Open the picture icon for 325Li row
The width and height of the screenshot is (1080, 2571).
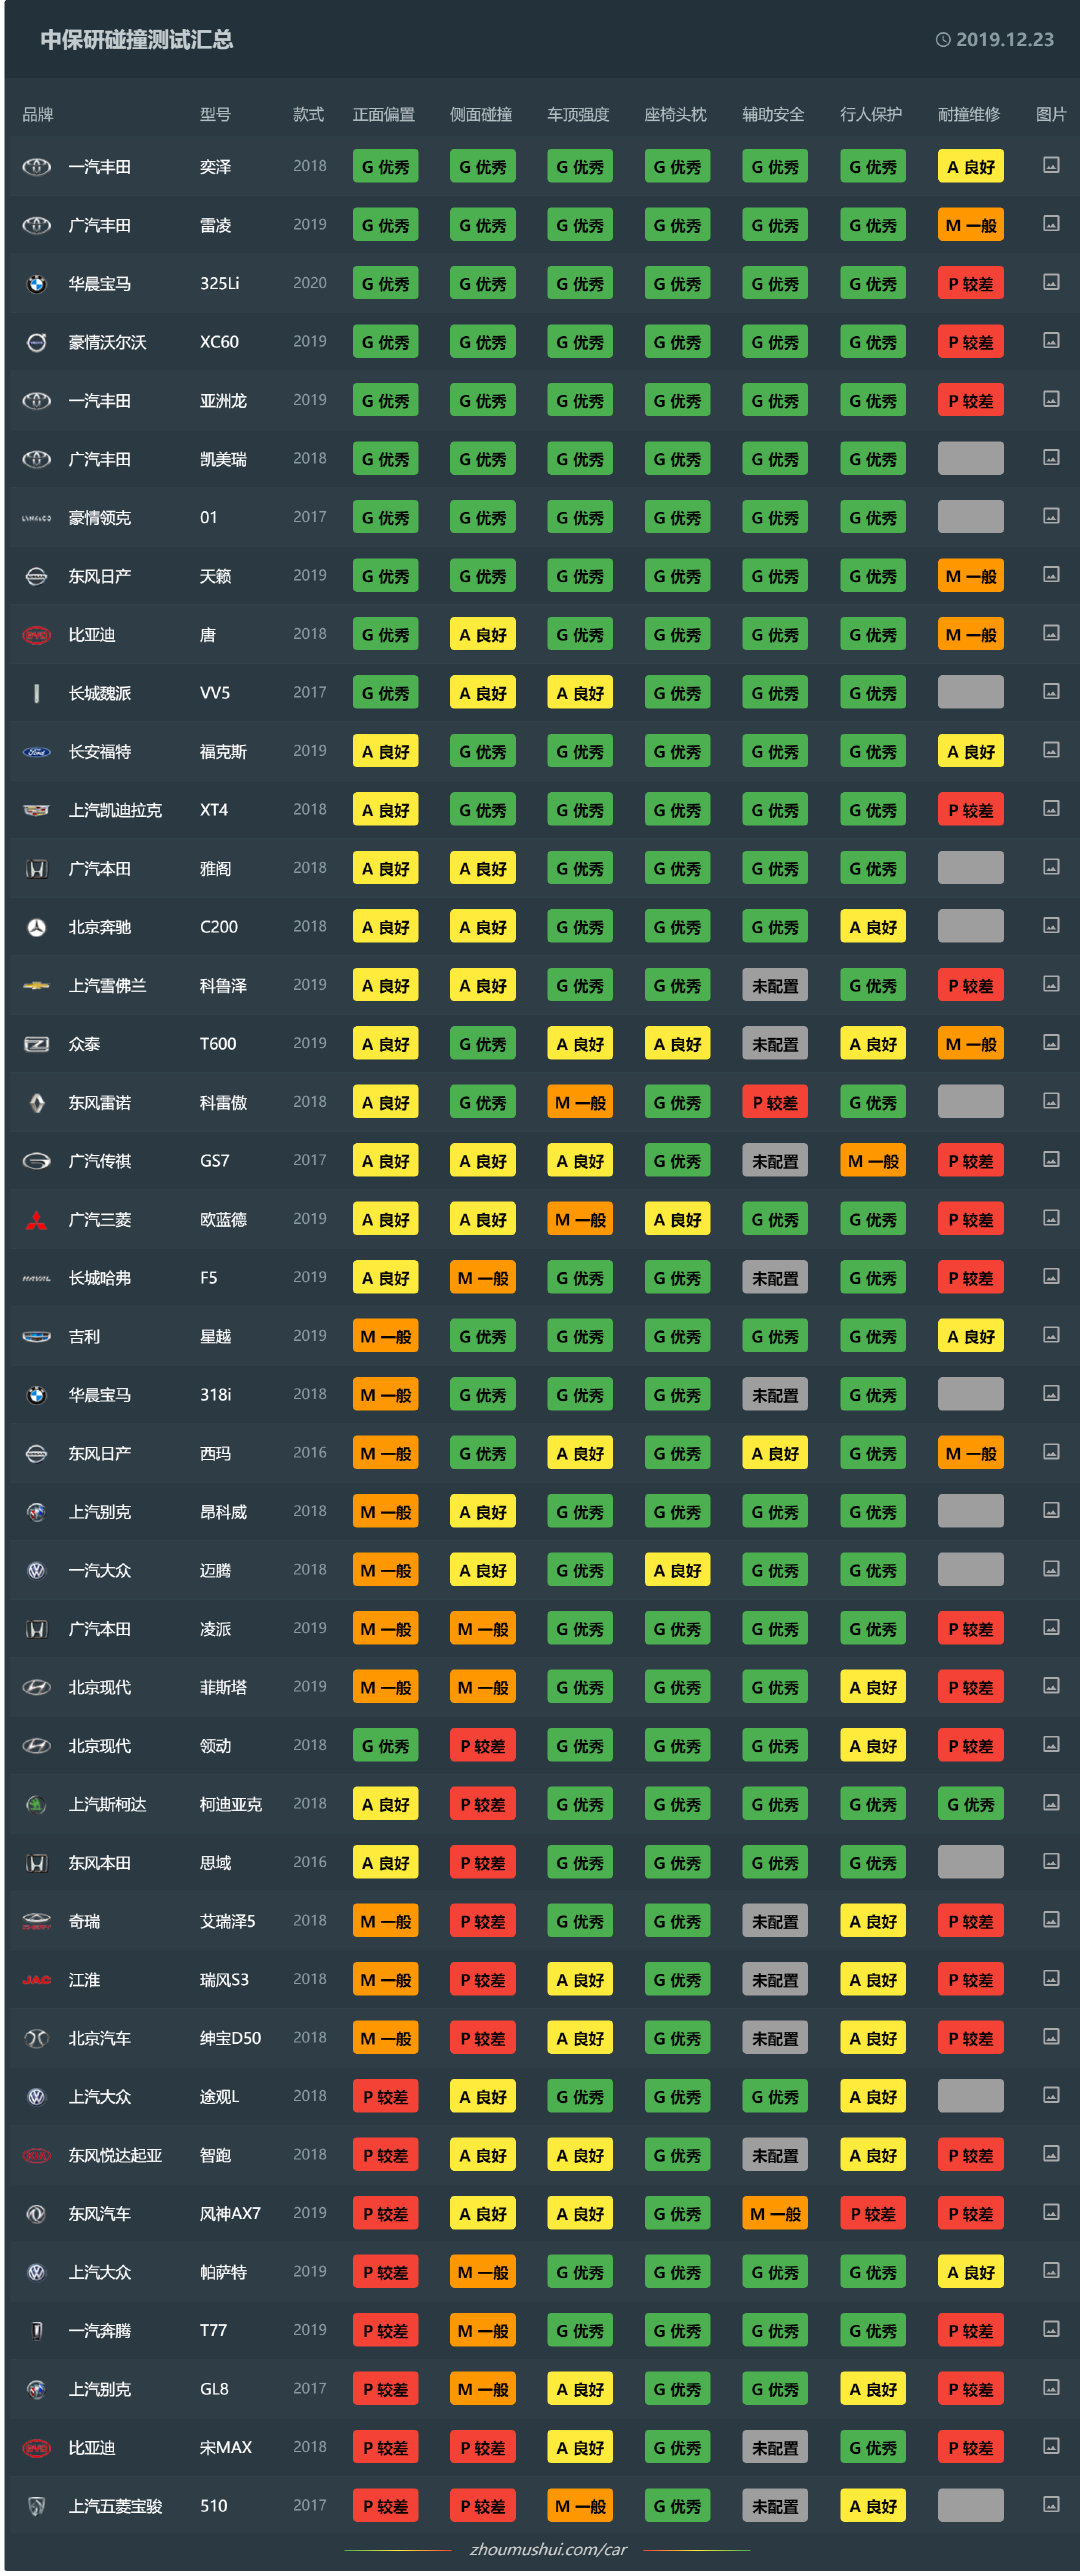1051,282
